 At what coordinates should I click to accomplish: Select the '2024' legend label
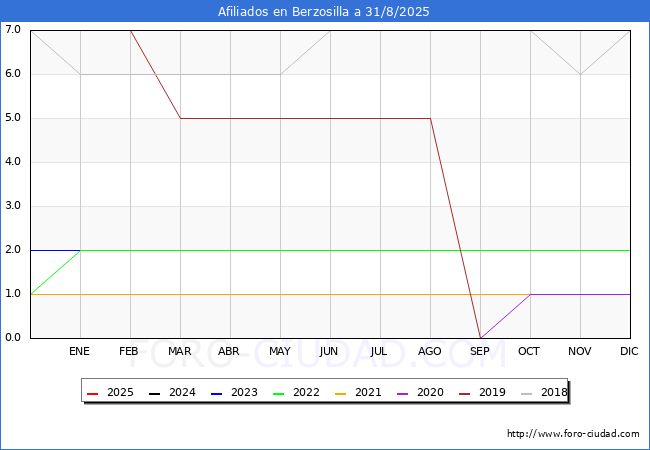click(182, 392)
